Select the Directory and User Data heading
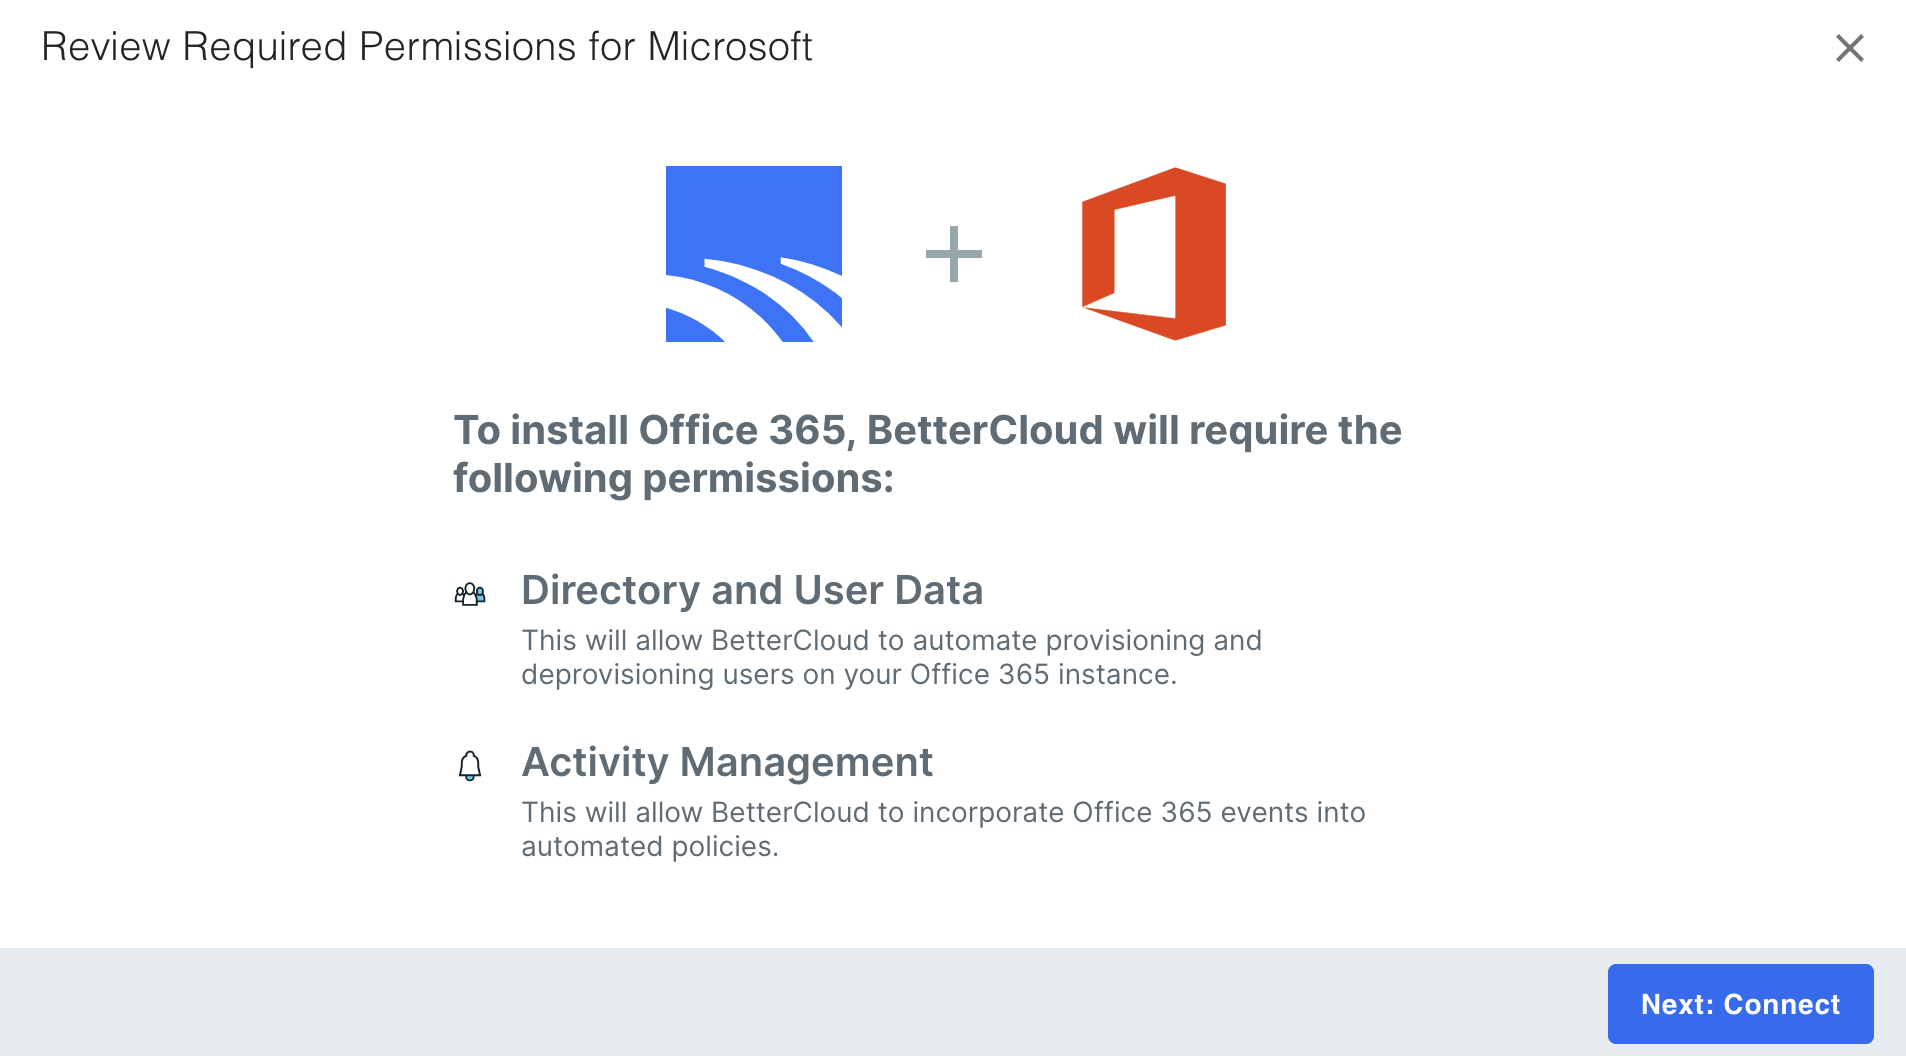 752,590
